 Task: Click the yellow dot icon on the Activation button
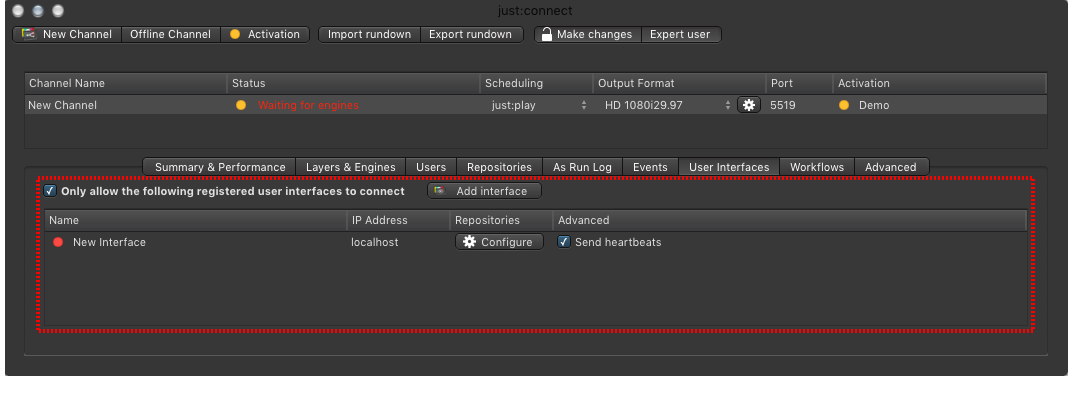click(235, 34)
